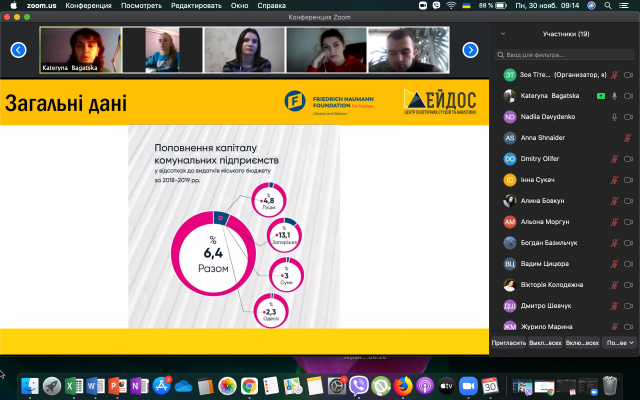This screenshot has height=400, width=640.
Task: Open OneDrive from the dock
Action: point(183,386)
